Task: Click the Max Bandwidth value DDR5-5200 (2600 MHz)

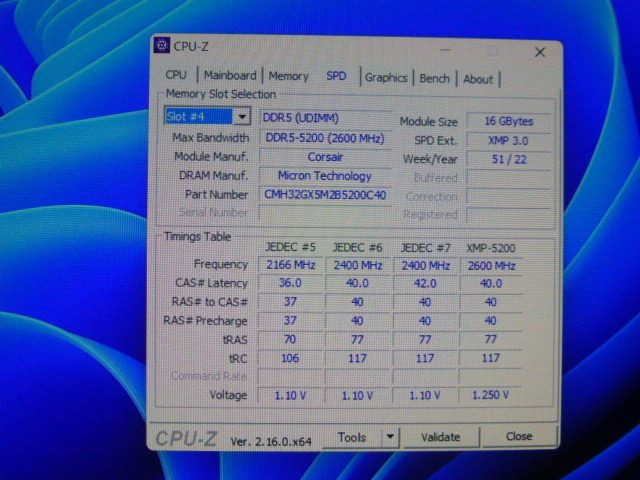Action: [x=325, y=138]
